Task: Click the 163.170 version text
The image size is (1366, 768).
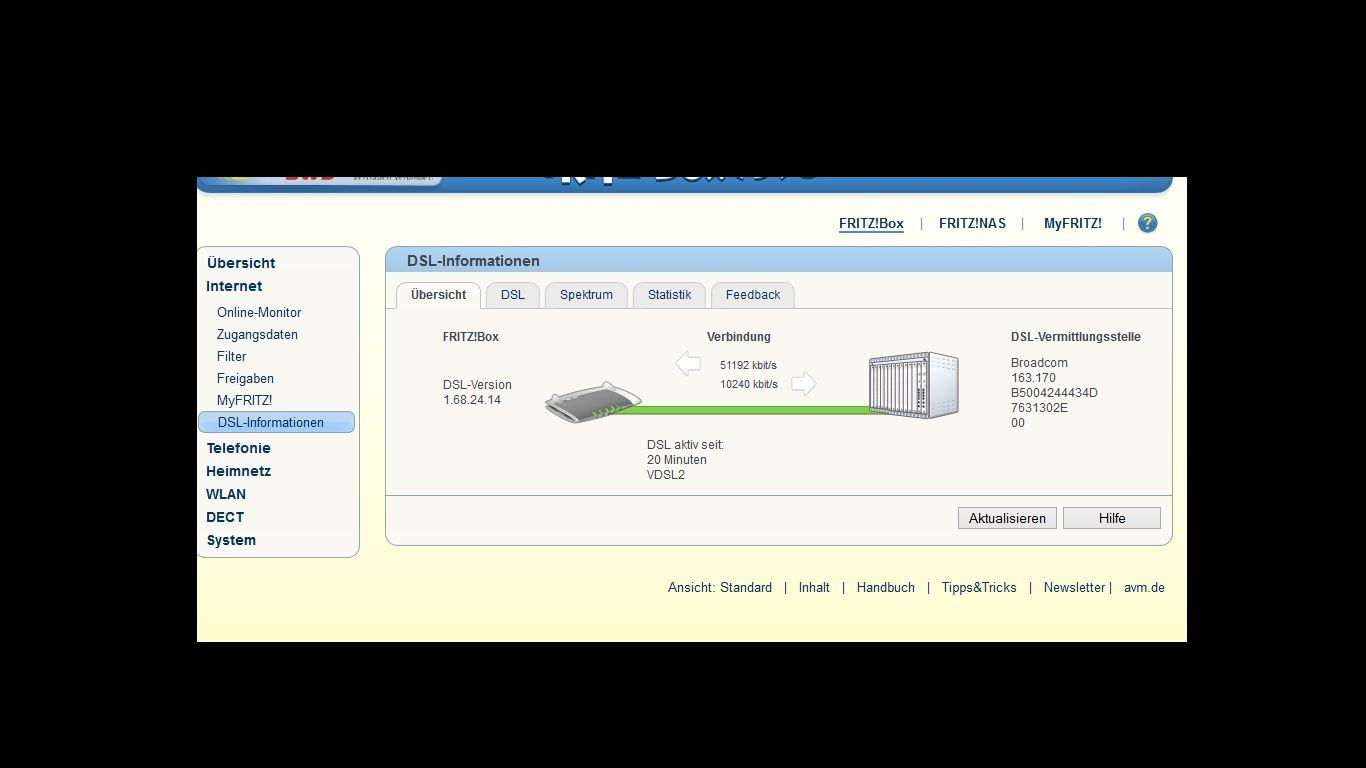Action: coord(1033,378)
